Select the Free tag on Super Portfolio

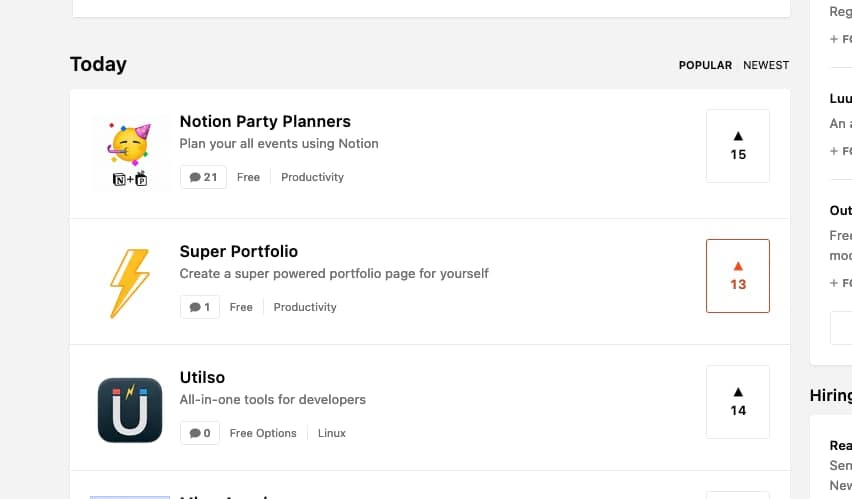click(x=241, y=307)
